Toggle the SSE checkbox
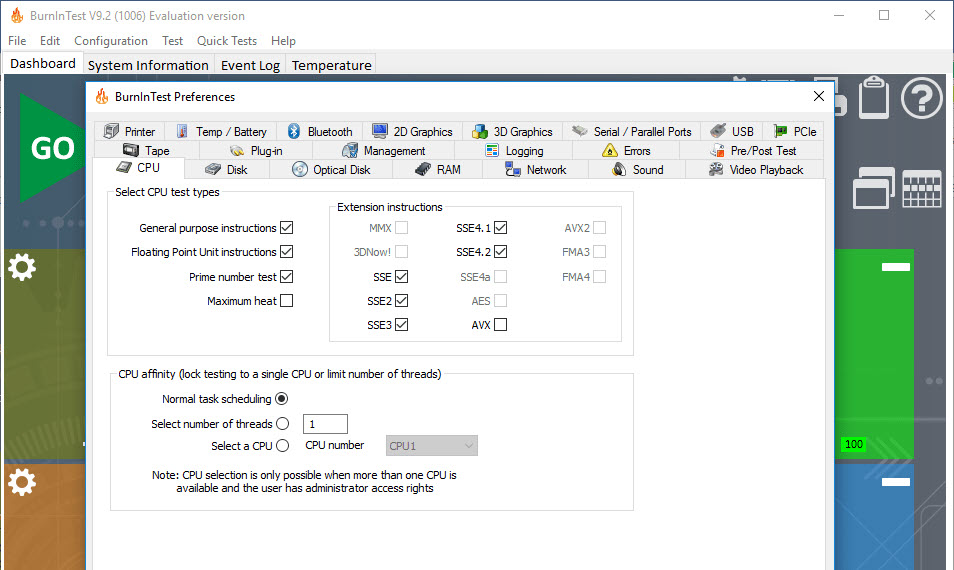The image size is (954, 570). [x=402, y=276]
